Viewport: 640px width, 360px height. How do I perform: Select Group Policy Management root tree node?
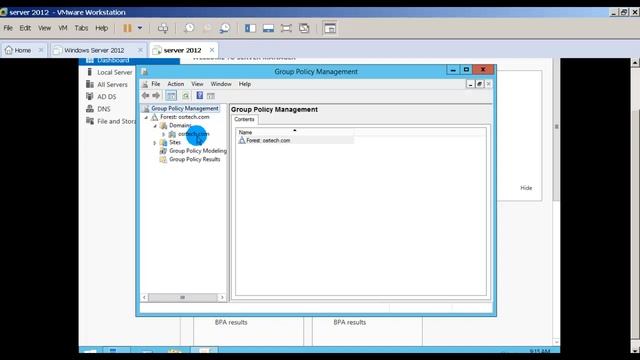pyautogui.click(x=184, y=108)
